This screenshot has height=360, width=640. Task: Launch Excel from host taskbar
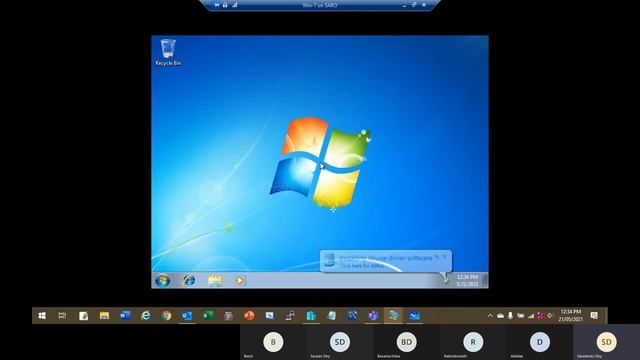point(208,316)
